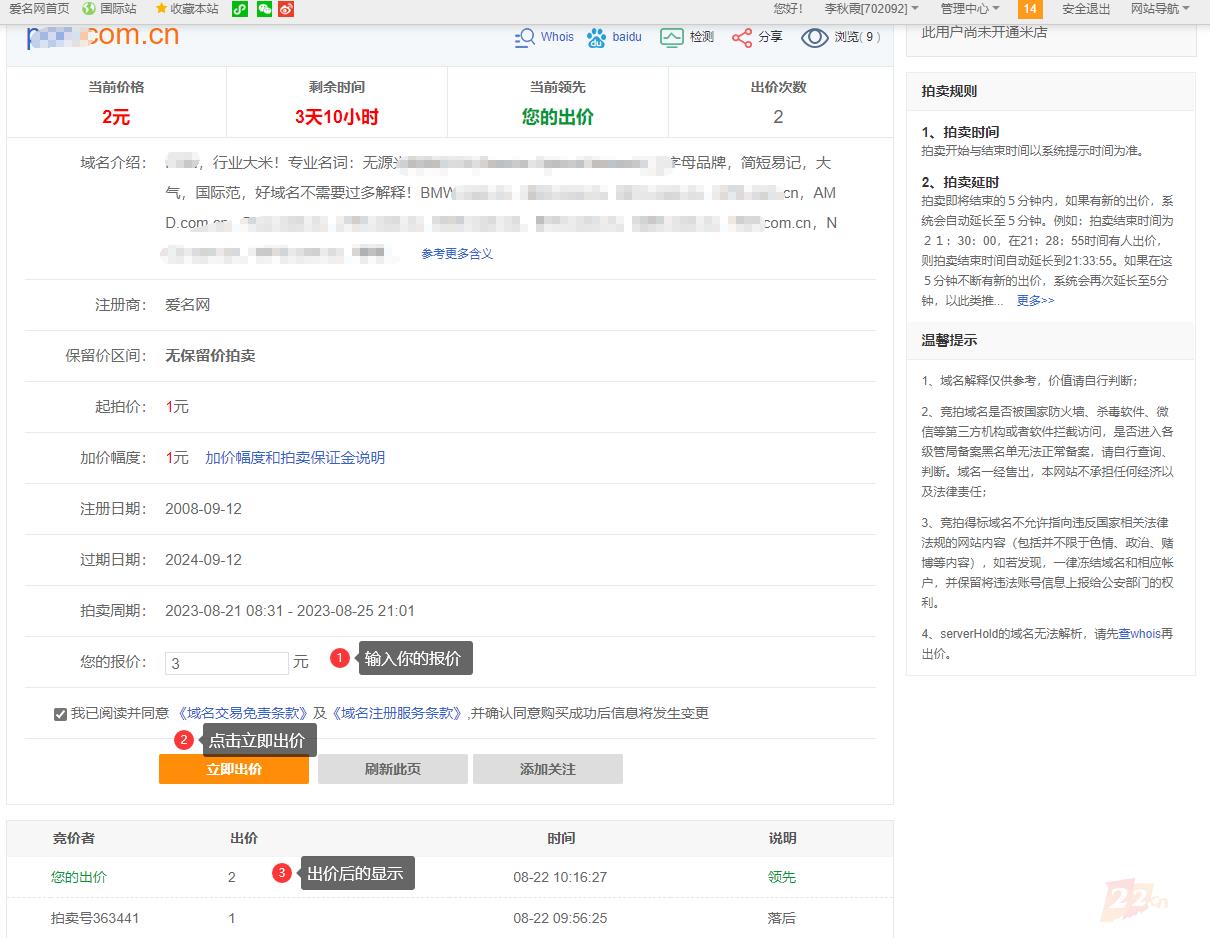Click the Whois lookup icon
The height and width of the screenshot is (938, 1210).
[524, 38]
